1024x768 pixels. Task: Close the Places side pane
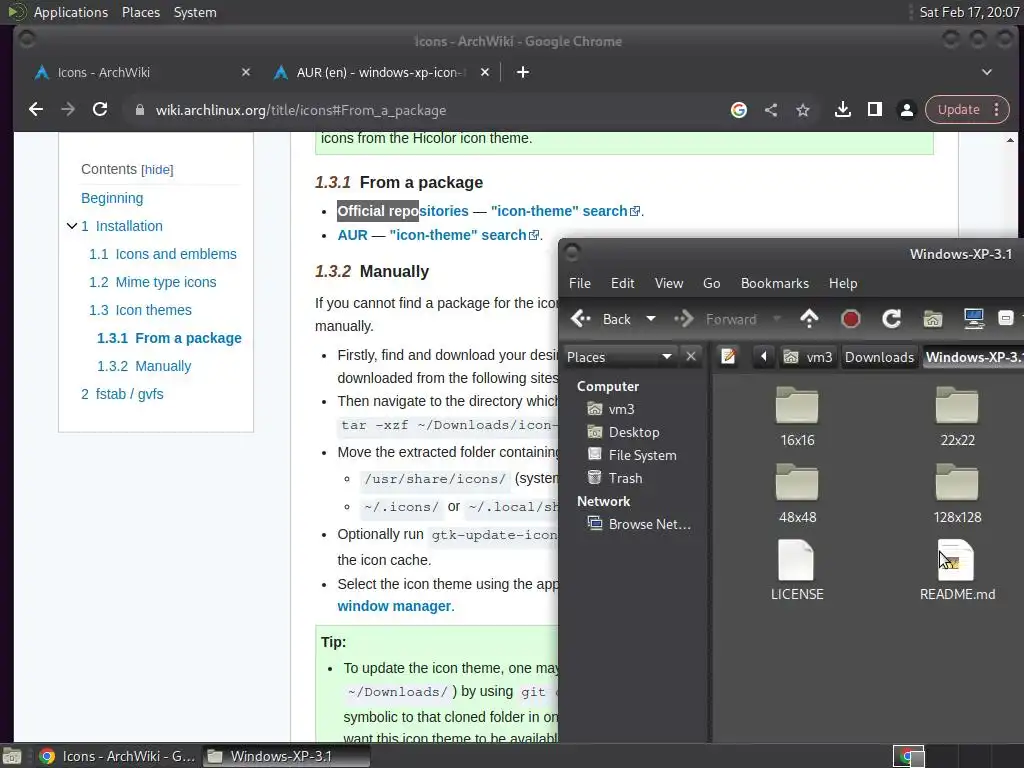pos(691,357)
